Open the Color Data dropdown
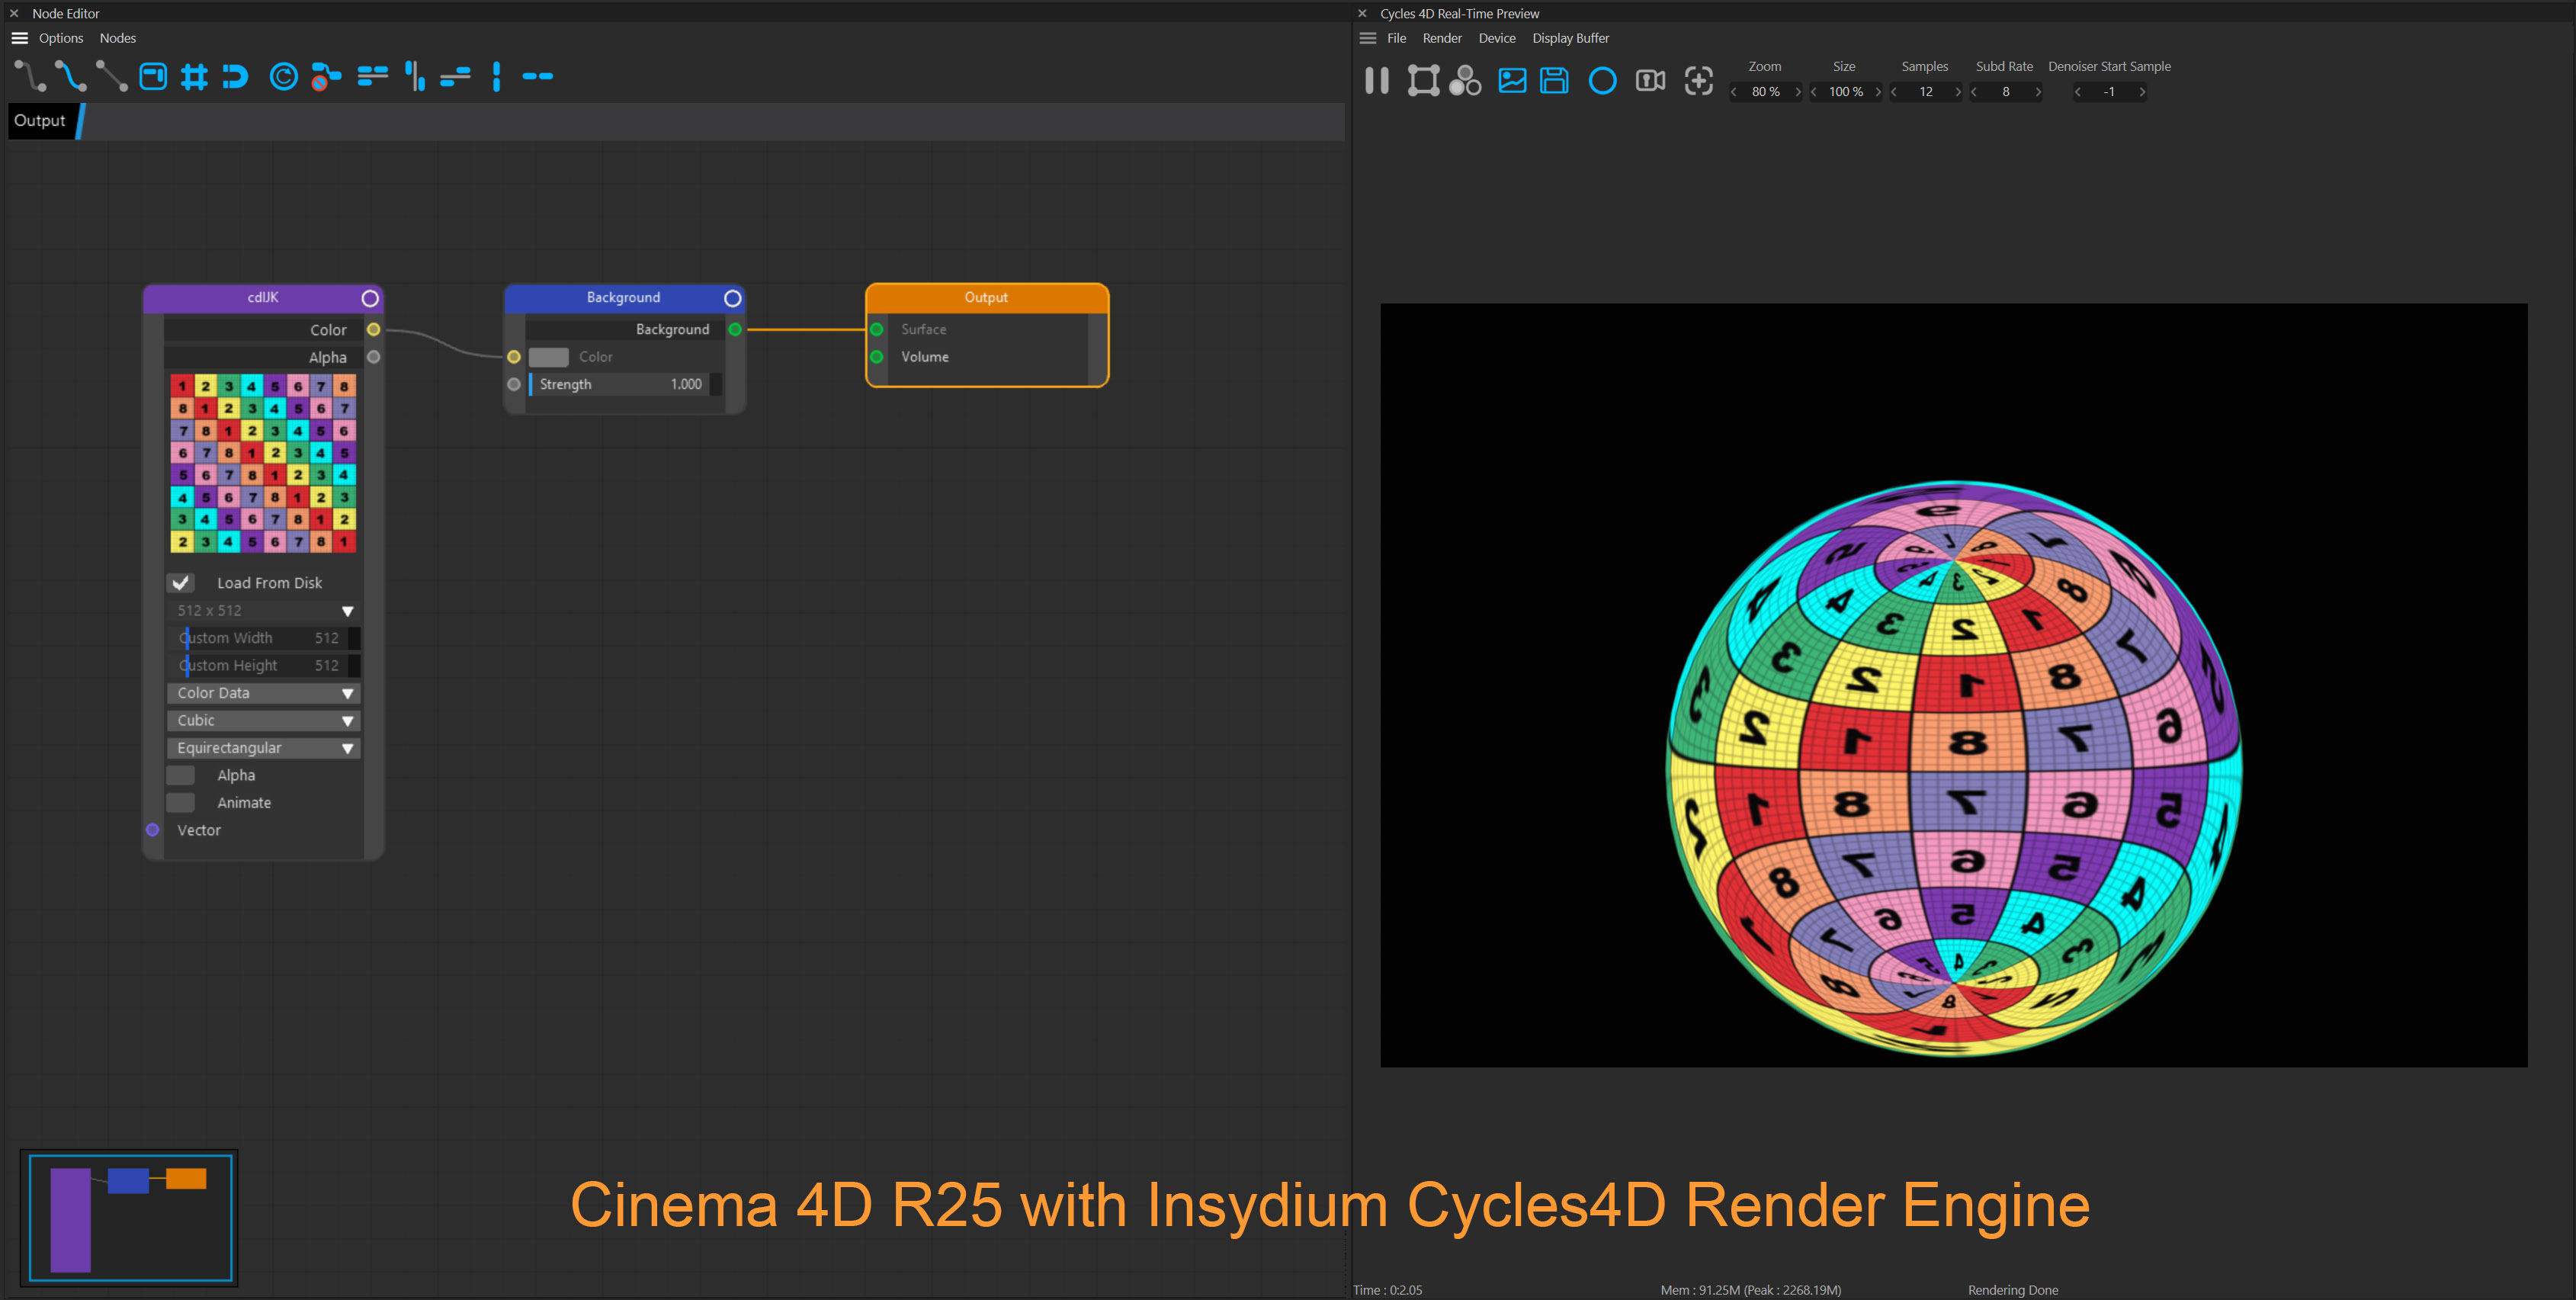This screenshot has width=2576, height=1300. coord(263,693)
